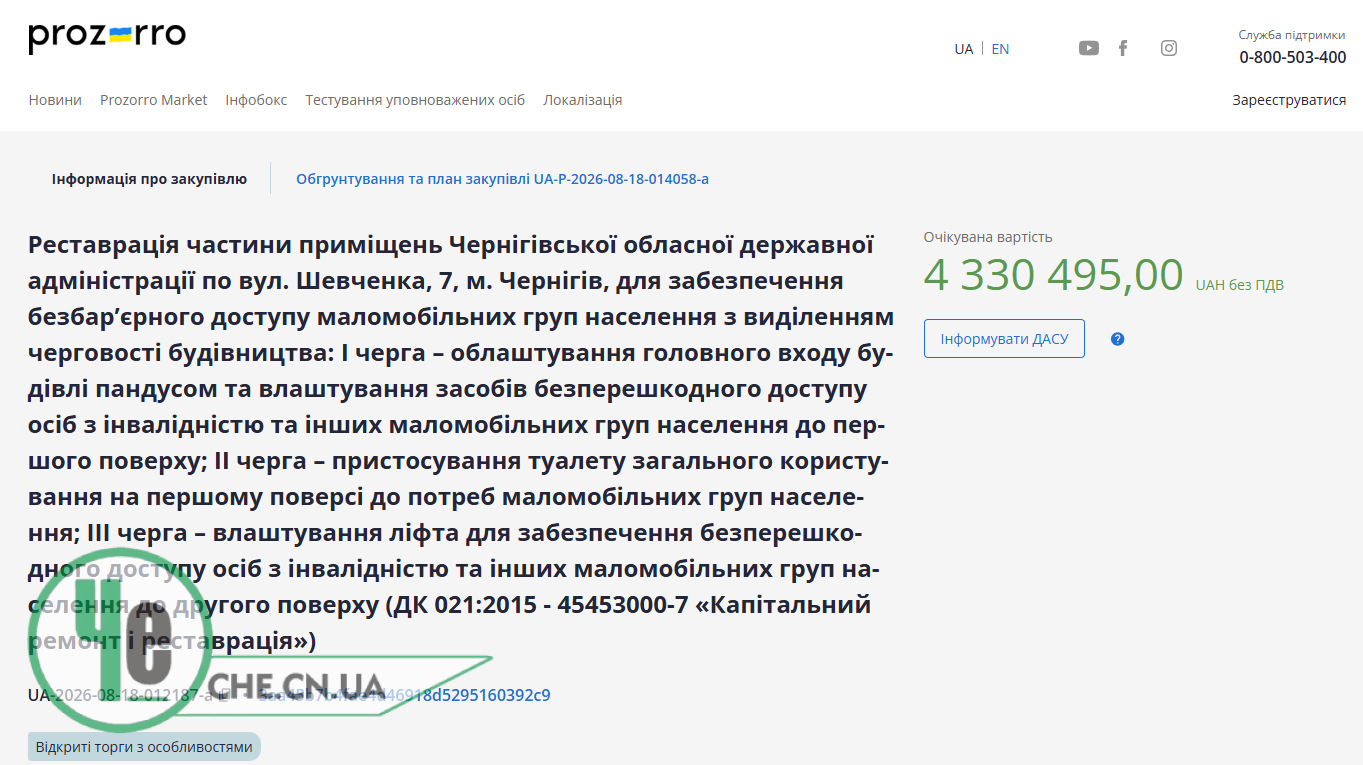Click the question mark help icon
This screenshot has width=1363, height=765.
click(1118, 339)
